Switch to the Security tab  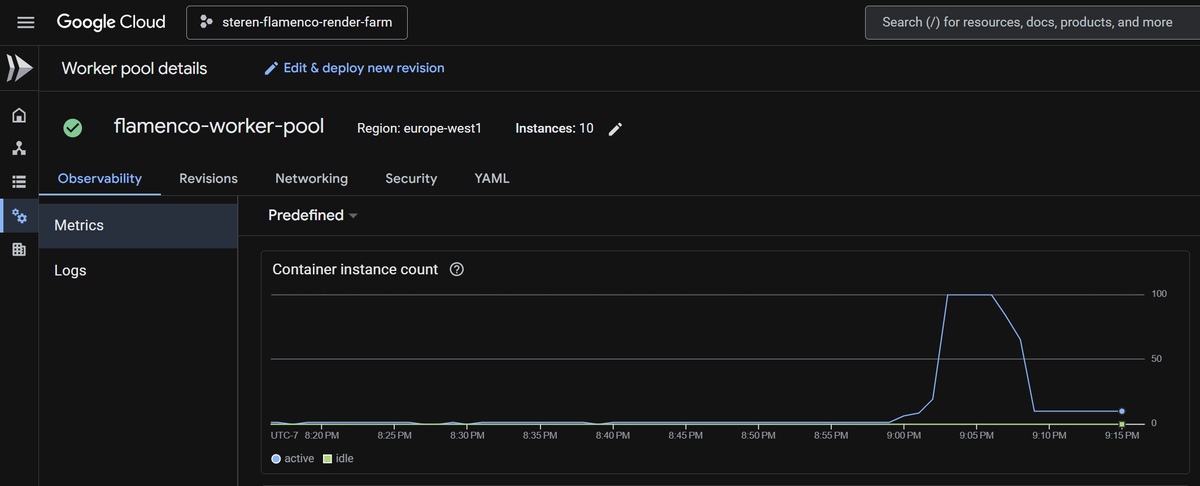[x=411, y=178]
